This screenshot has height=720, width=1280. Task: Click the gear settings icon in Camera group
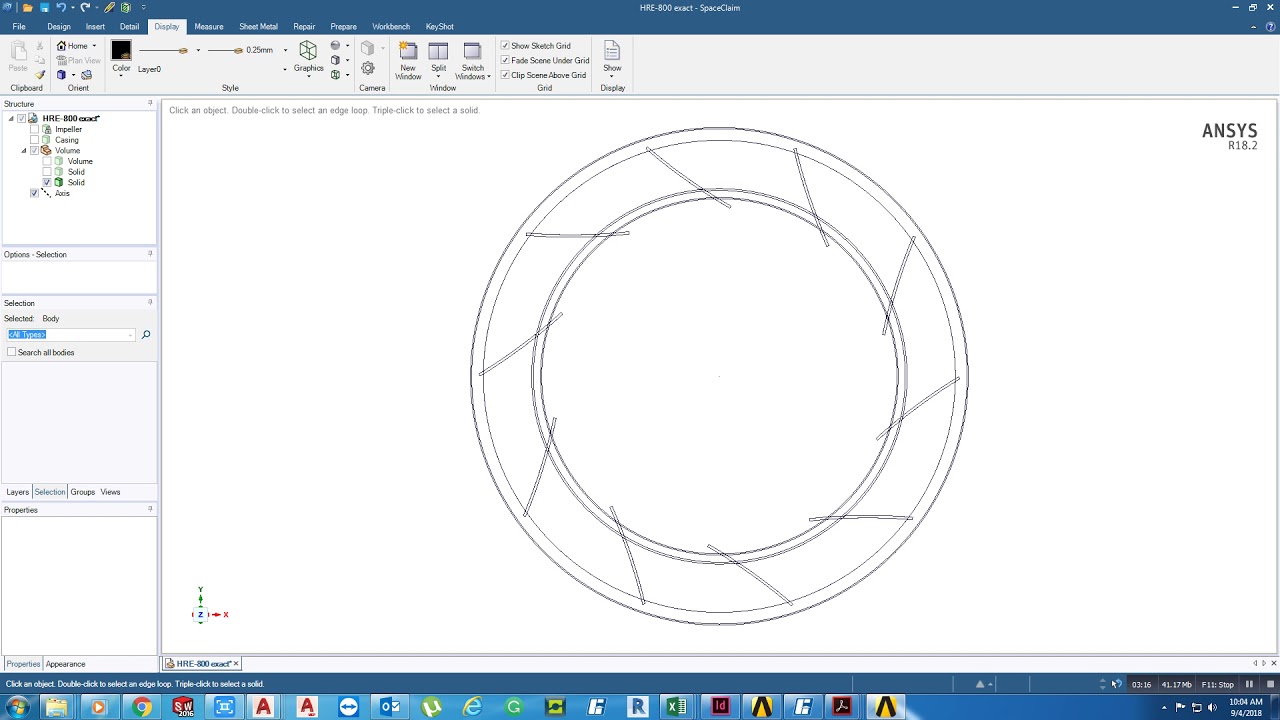coord(368,68)
